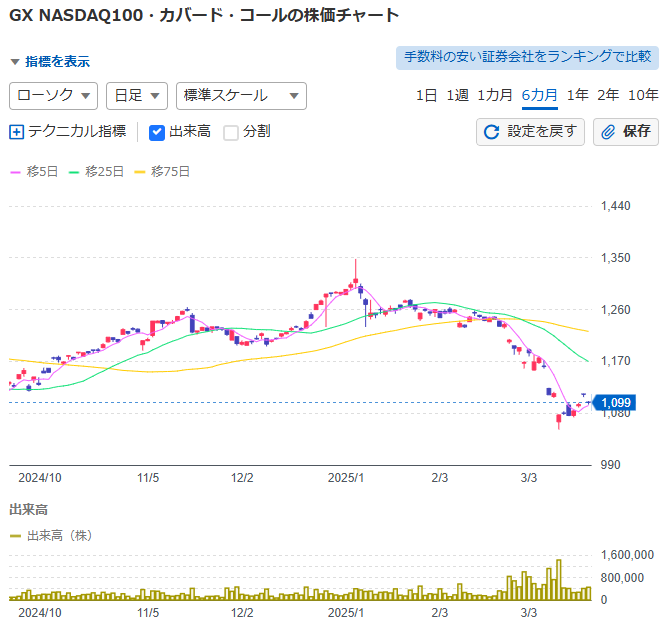Click the 800,000 volume axis label

click(x=622, y=578)
